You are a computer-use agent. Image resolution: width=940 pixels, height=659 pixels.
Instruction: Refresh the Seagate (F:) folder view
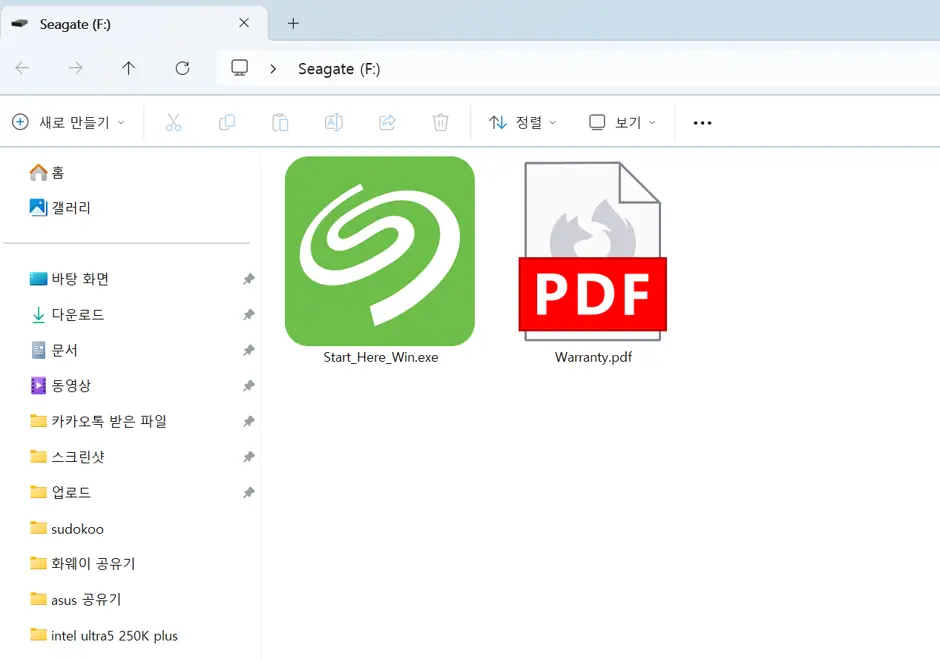click(182, 68)
